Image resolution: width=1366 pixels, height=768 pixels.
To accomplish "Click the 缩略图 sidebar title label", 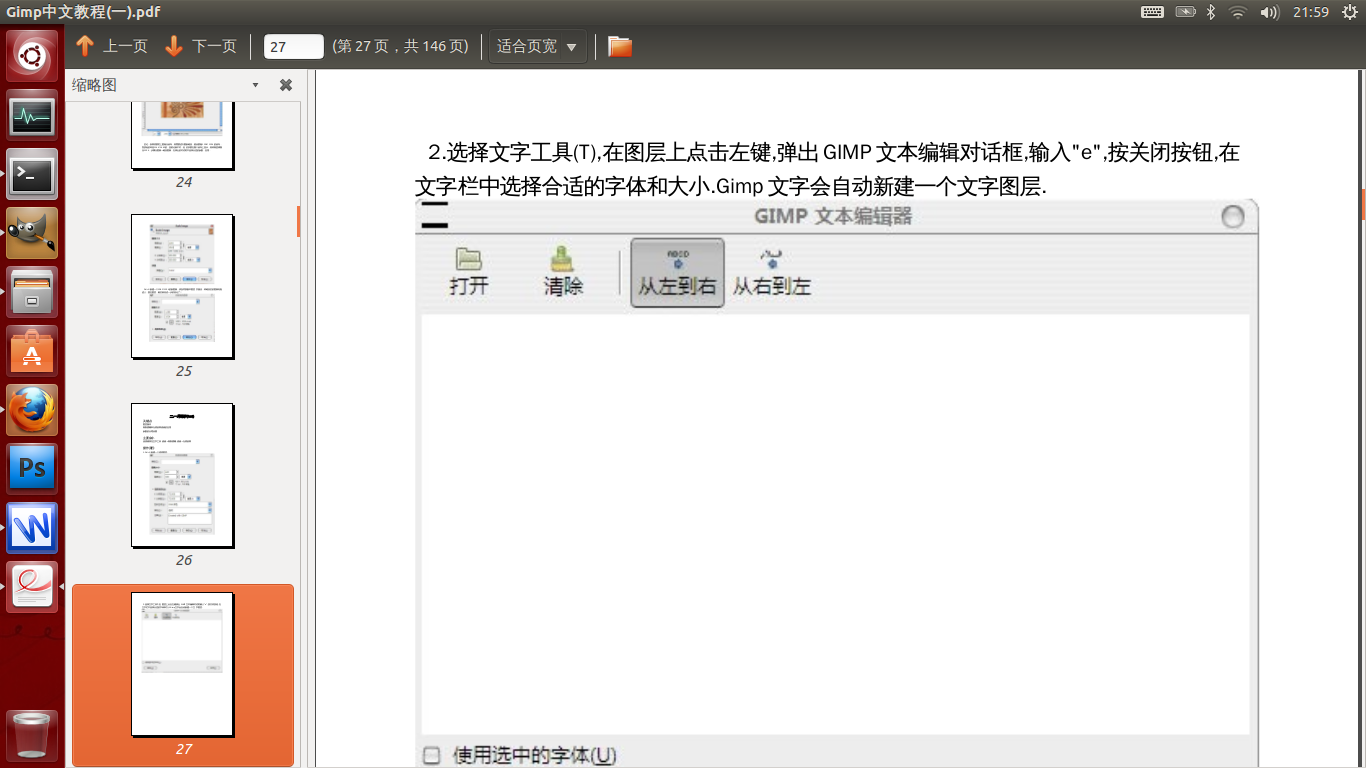I will pos(94,85).
